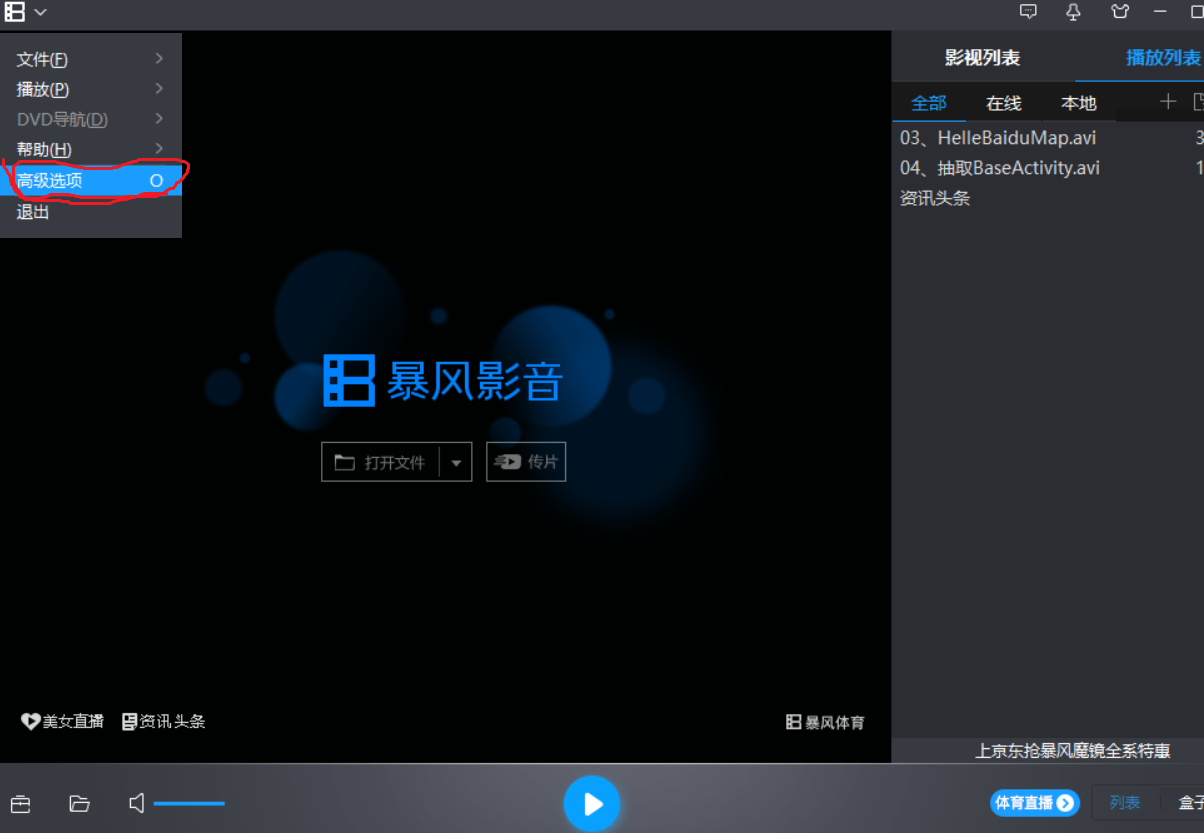Open the 暴风体育 link
Viewport: 1204px width, 833px height.
pyautogui.click(x=826, y=722)
